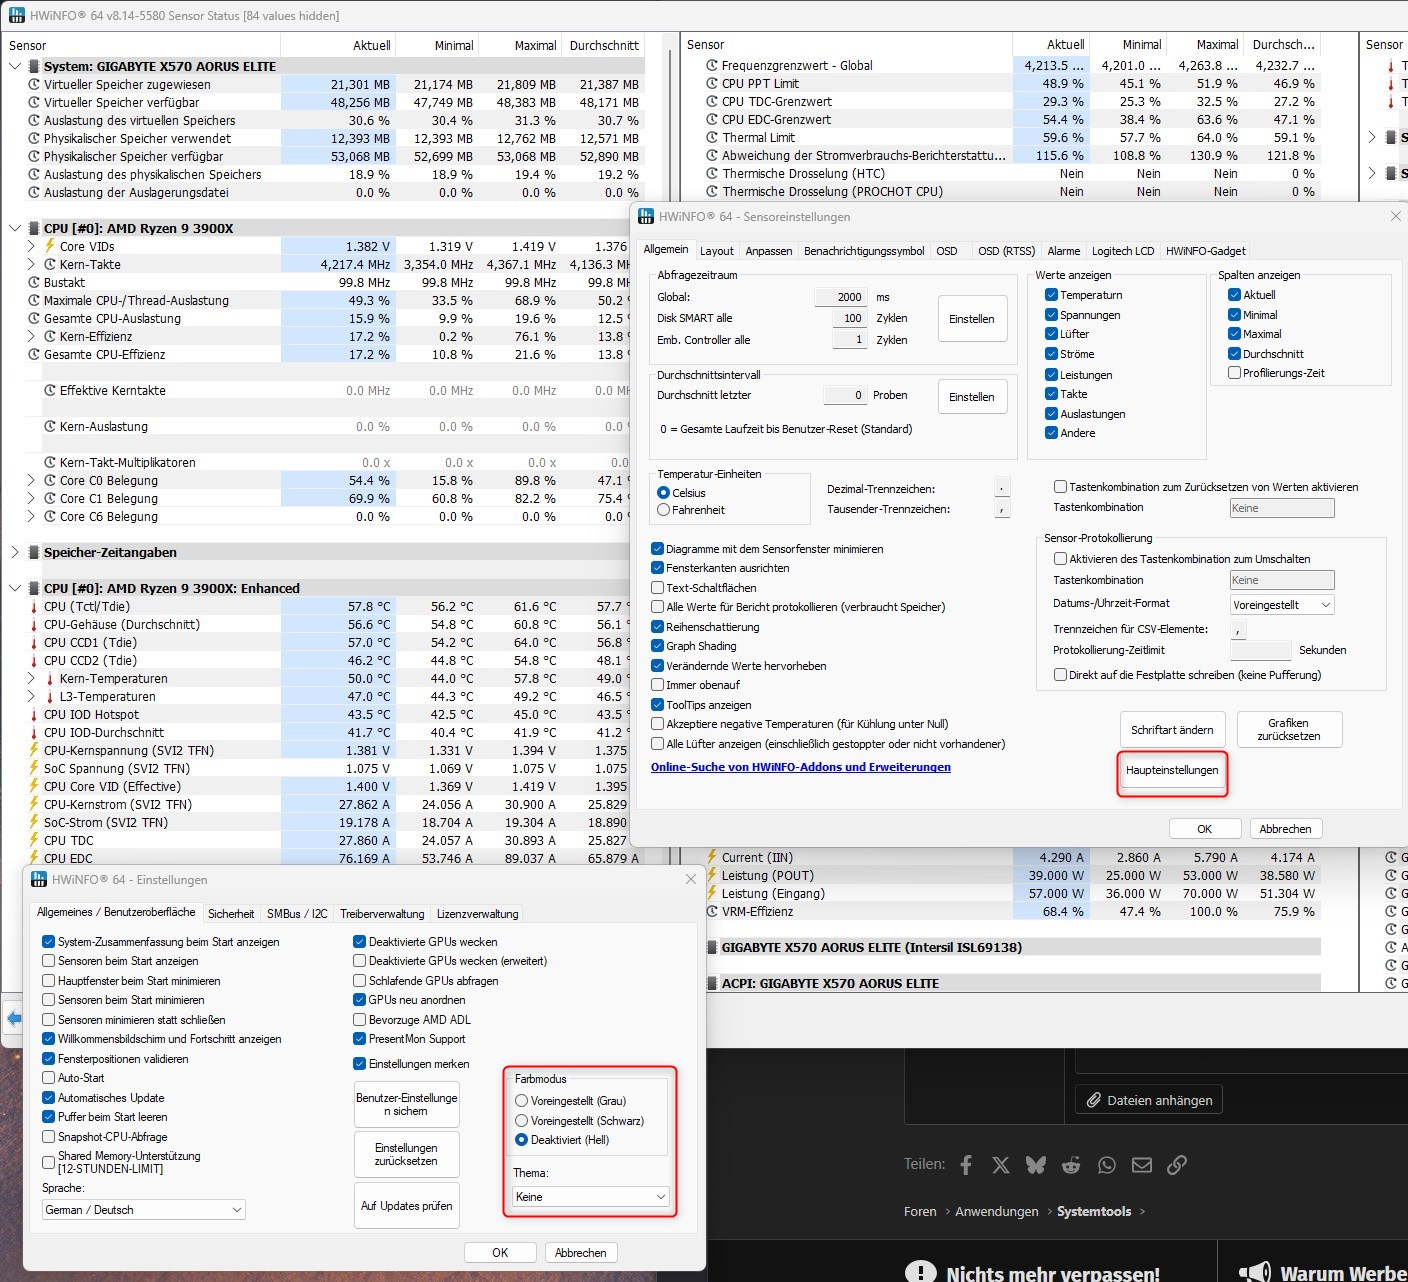Click Anwendungen breadcrumb link
The image size is (1408, 1282).
tap(997, 1211)
